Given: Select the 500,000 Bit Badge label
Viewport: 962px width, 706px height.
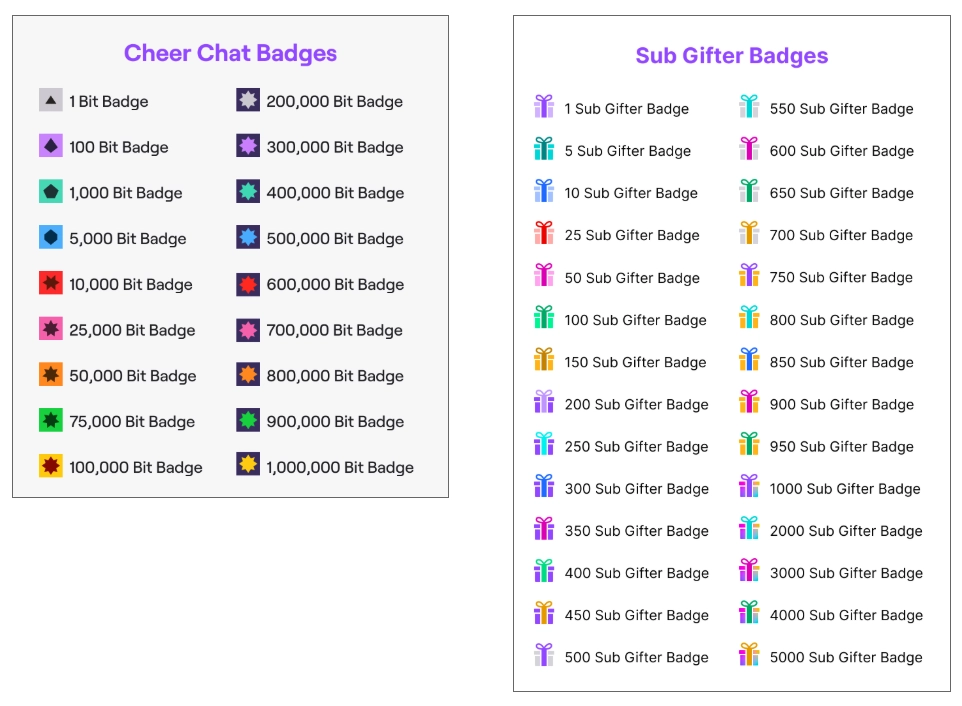Looking at the screenshot, I should tap(334, 239).
